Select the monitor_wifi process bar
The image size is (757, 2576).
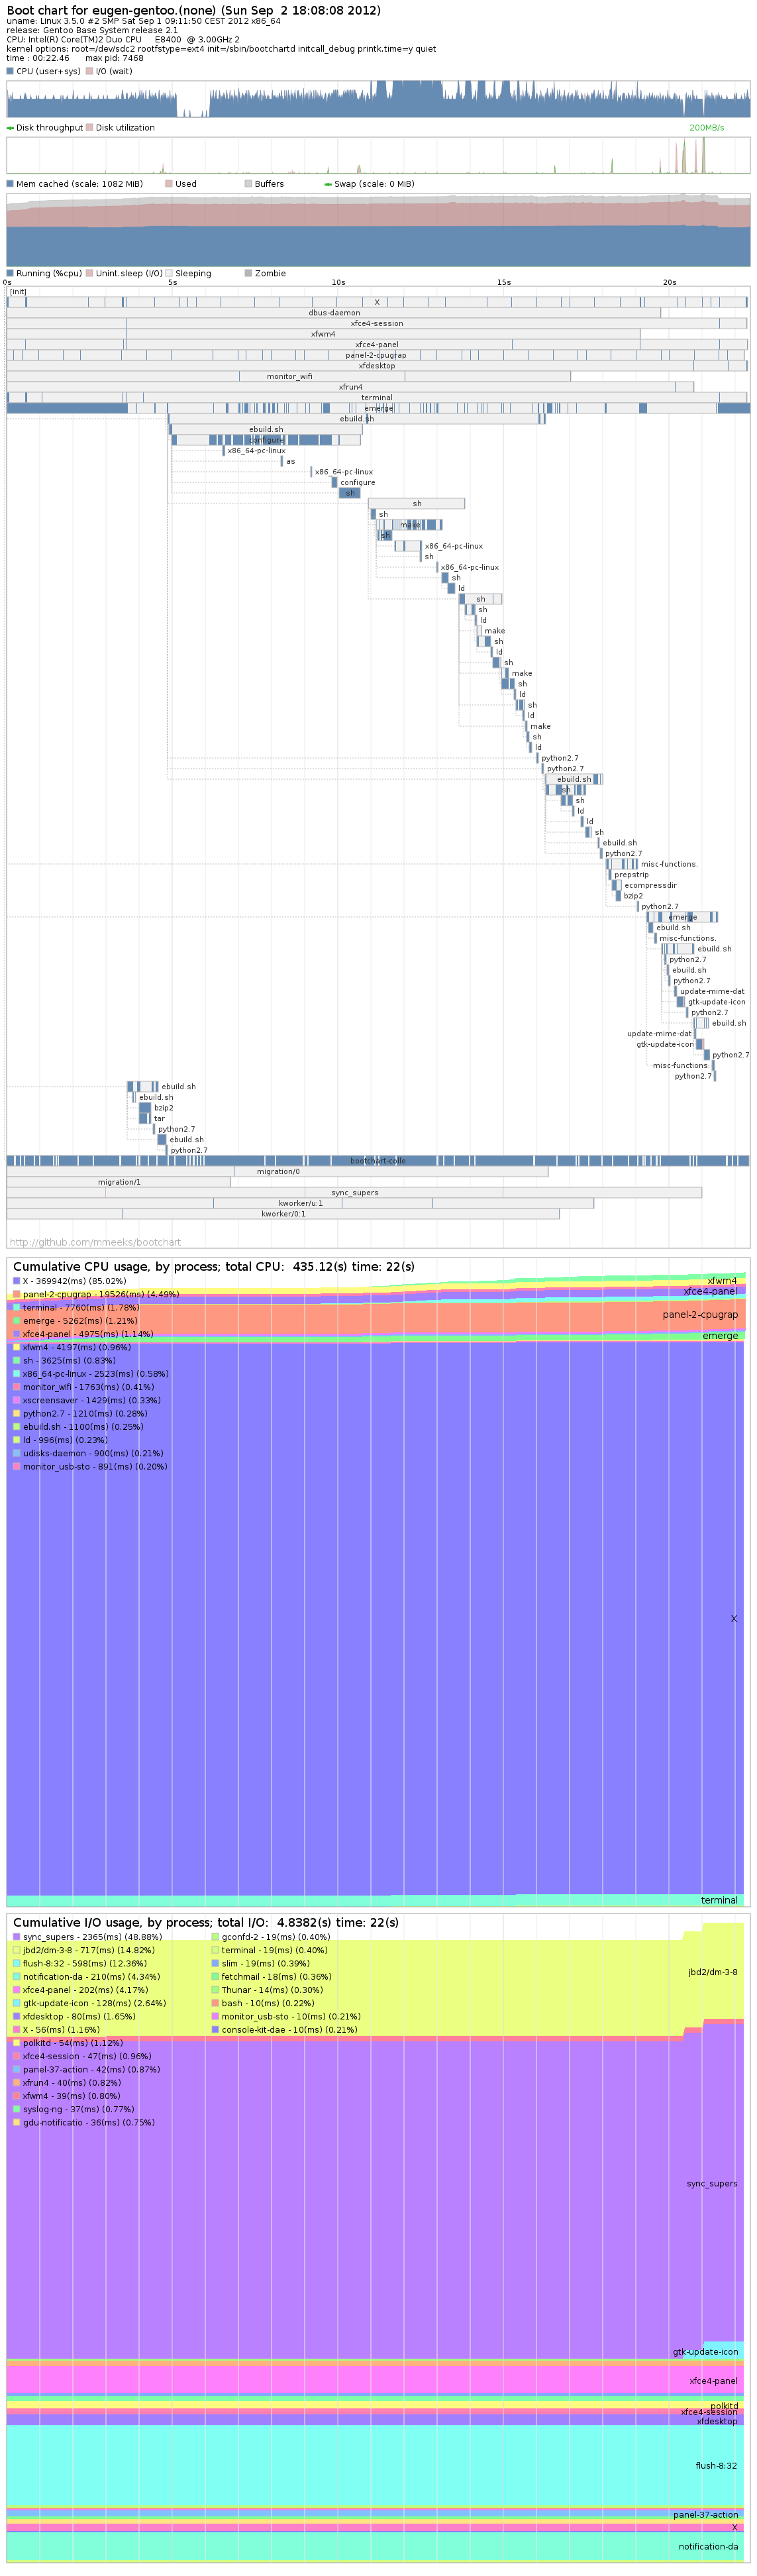[289, 376]
